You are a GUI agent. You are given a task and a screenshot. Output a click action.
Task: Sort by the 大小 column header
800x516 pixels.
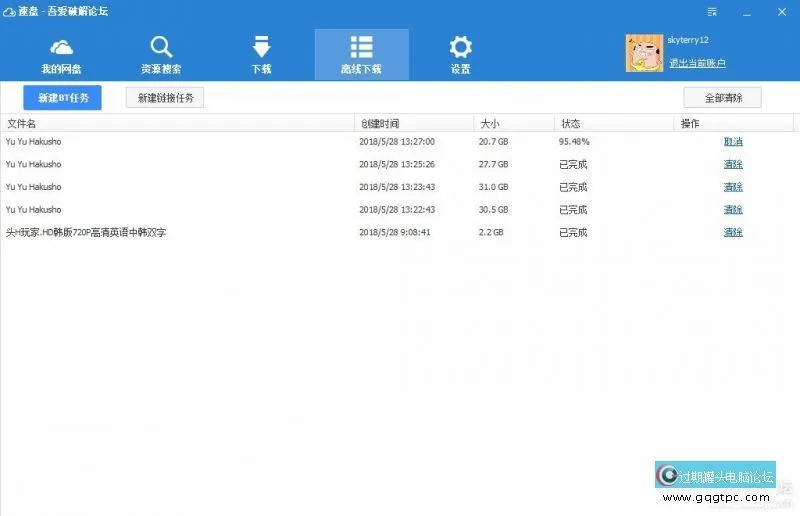pyautogui.click(x=490, y=124)
